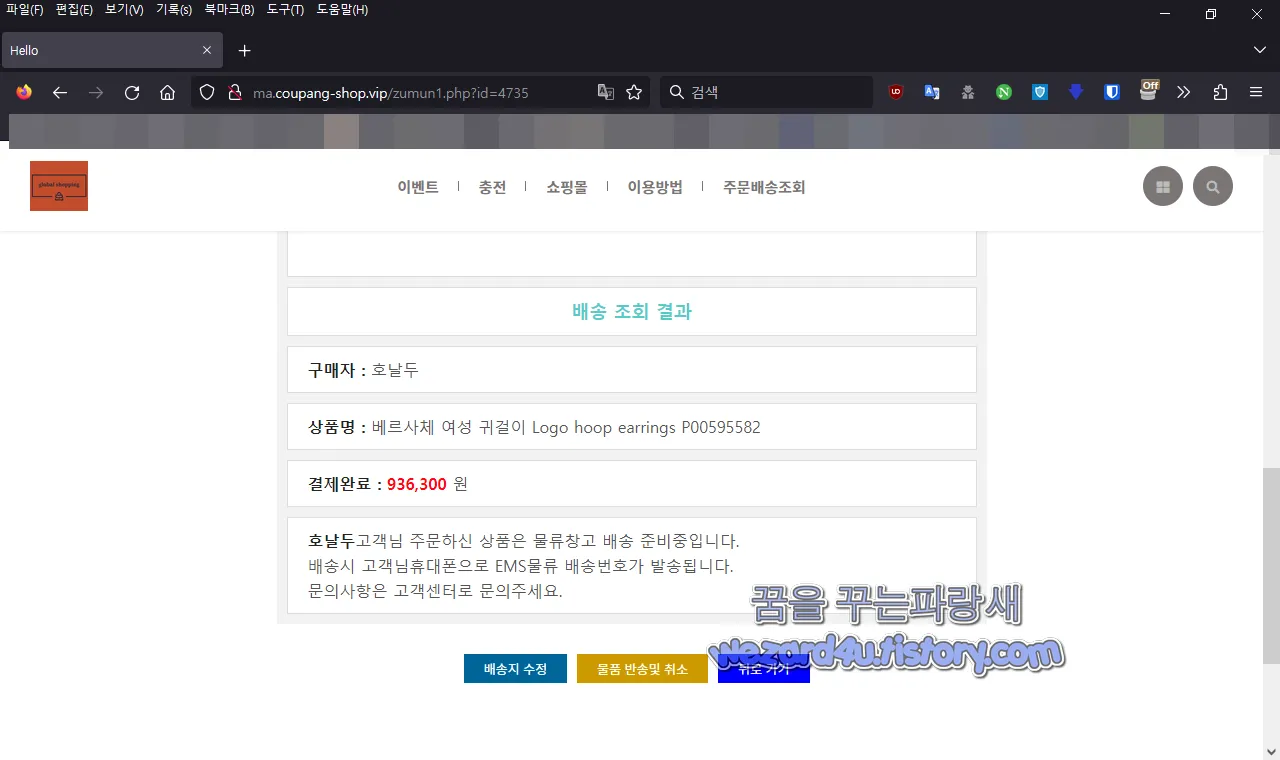Open the gray figure extension icon
The width and height of the screenshot is (1280, 760).
[x=968, y=92]
